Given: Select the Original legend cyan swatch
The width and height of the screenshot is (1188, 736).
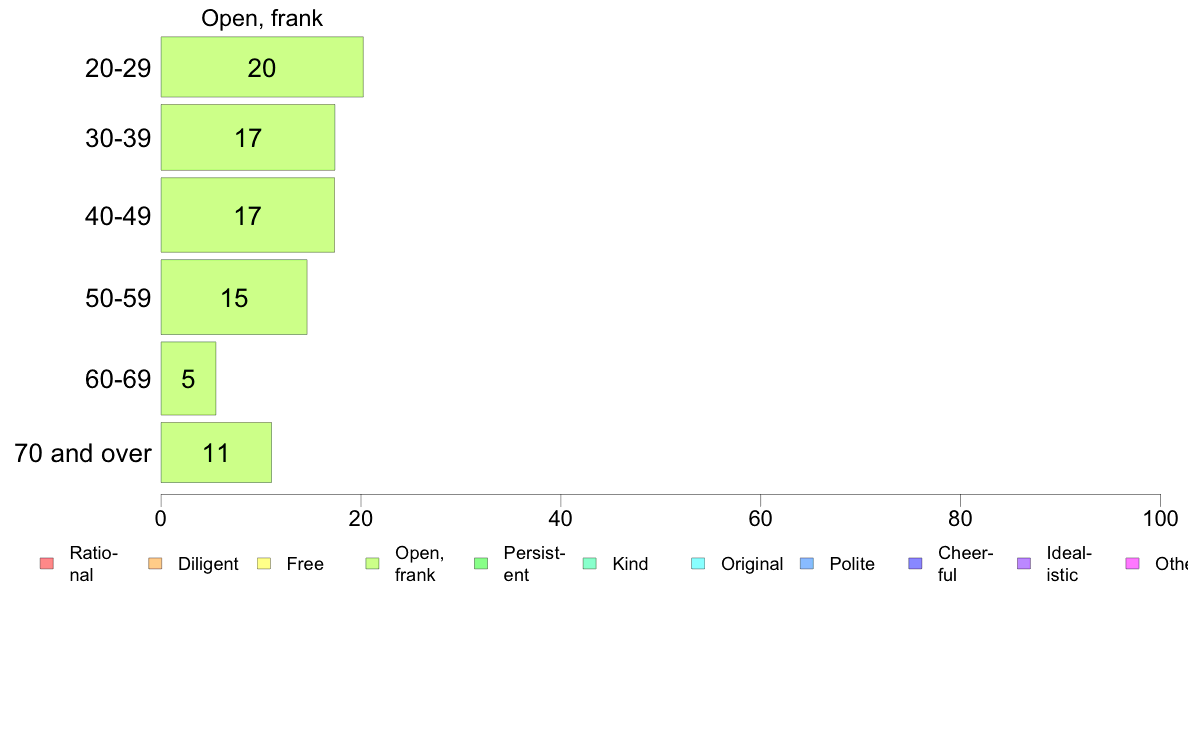Looking at the screenshot, I should pyautogui.click(x=699, y=563).
